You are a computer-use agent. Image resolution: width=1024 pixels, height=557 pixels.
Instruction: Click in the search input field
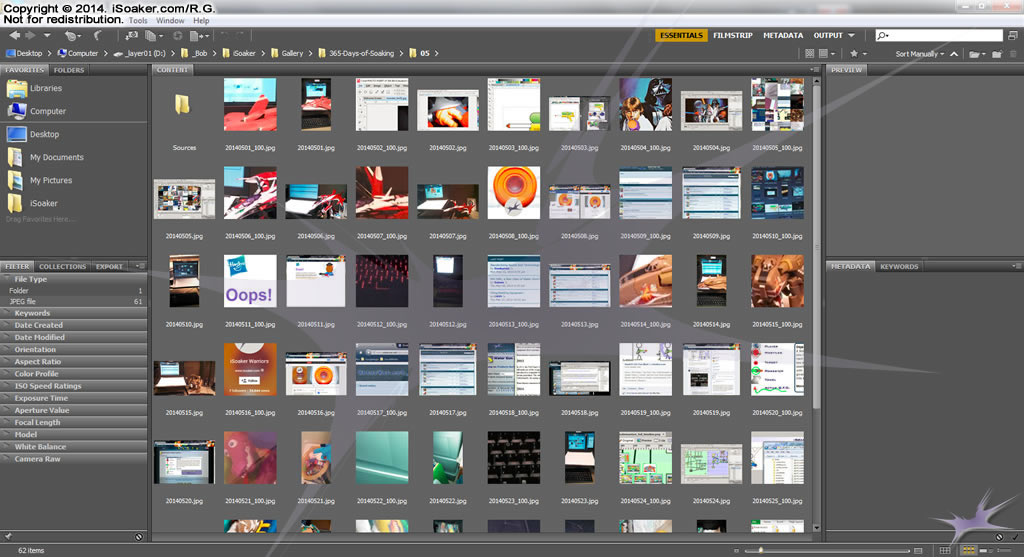coord(939,35)
